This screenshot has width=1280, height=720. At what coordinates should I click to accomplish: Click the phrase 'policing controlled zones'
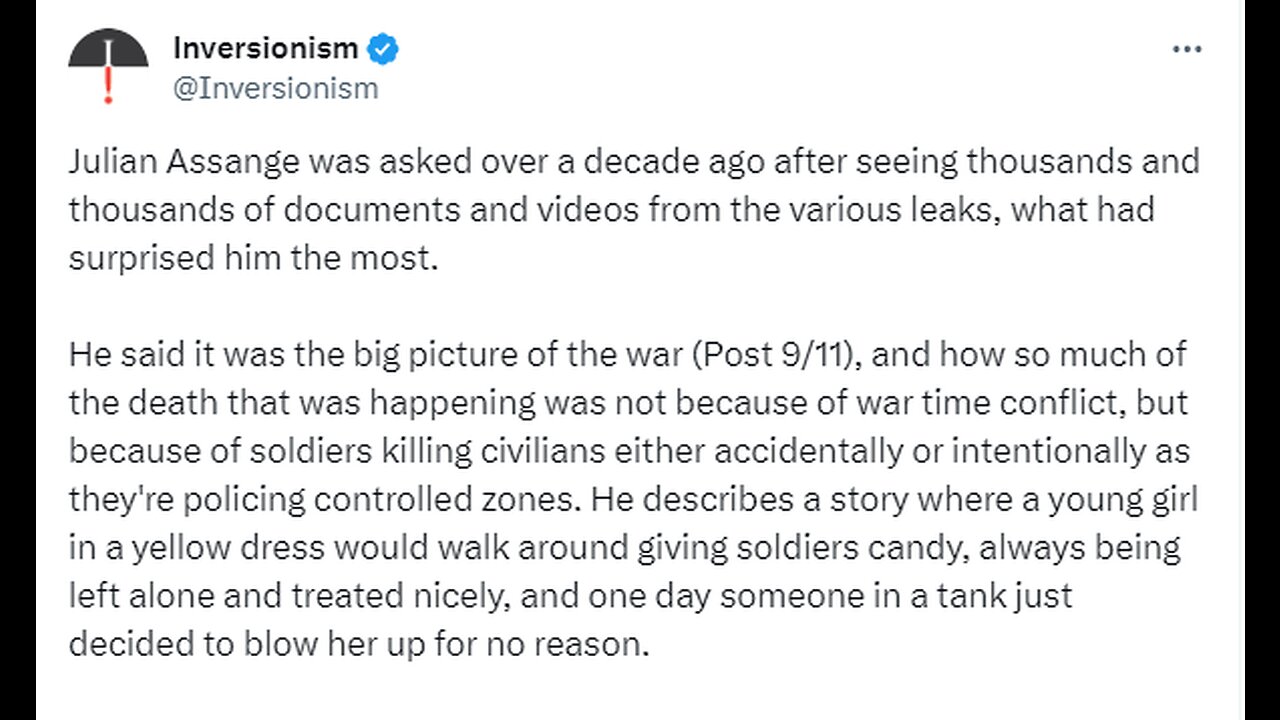(340, 499)
